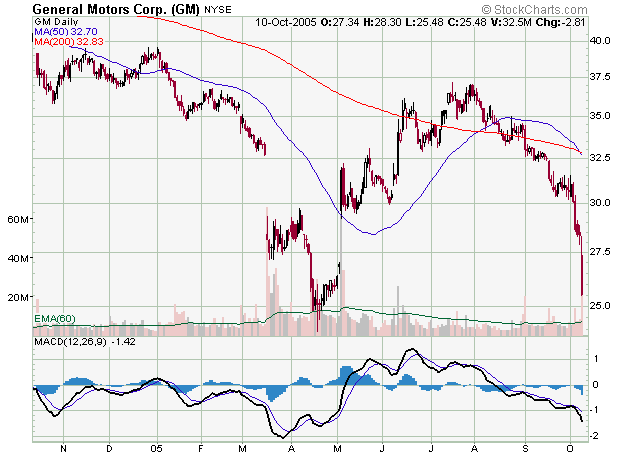Click the 30.0 price axis label

tap(599, 203)
